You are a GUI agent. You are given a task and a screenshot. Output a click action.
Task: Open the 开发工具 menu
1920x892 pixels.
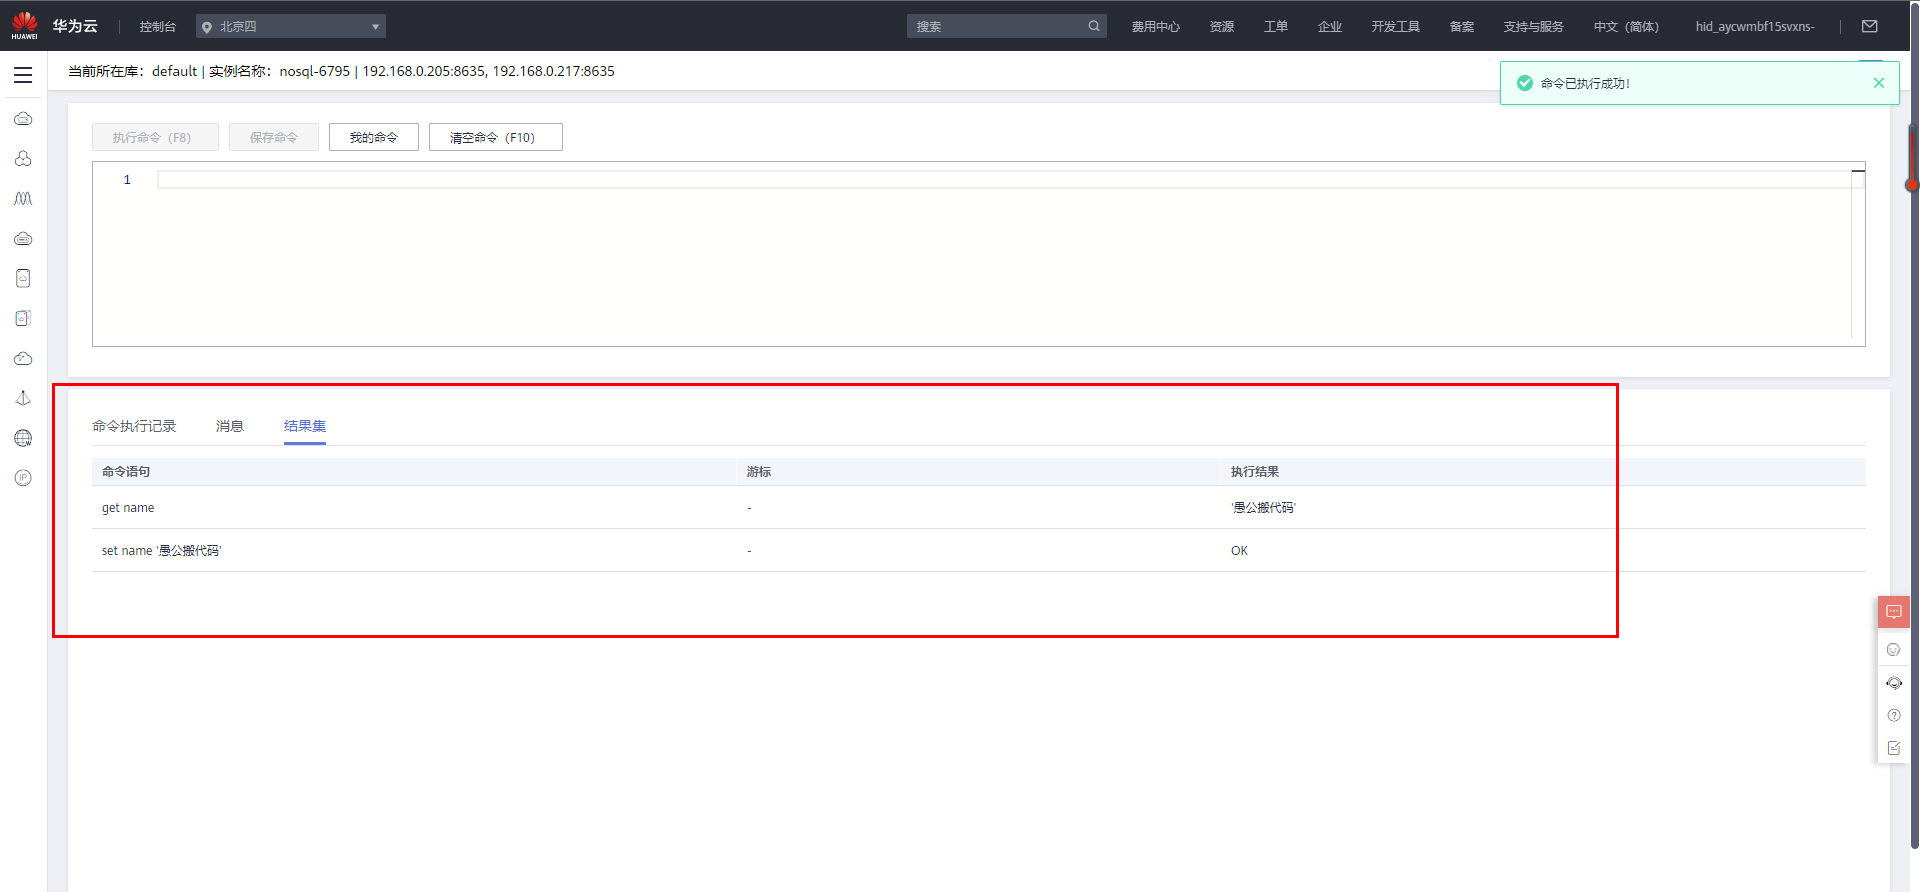pos(1396,27)
